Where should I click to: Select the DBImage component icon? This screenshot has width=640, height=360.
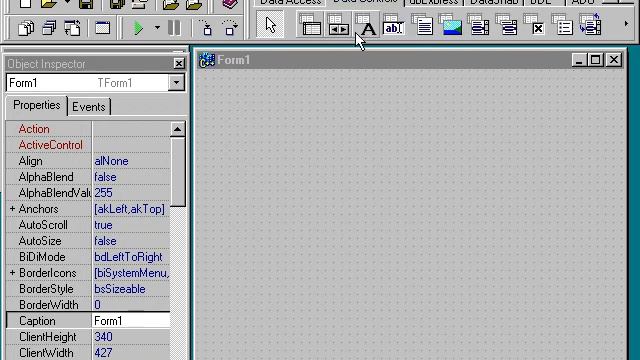point(451,24)
